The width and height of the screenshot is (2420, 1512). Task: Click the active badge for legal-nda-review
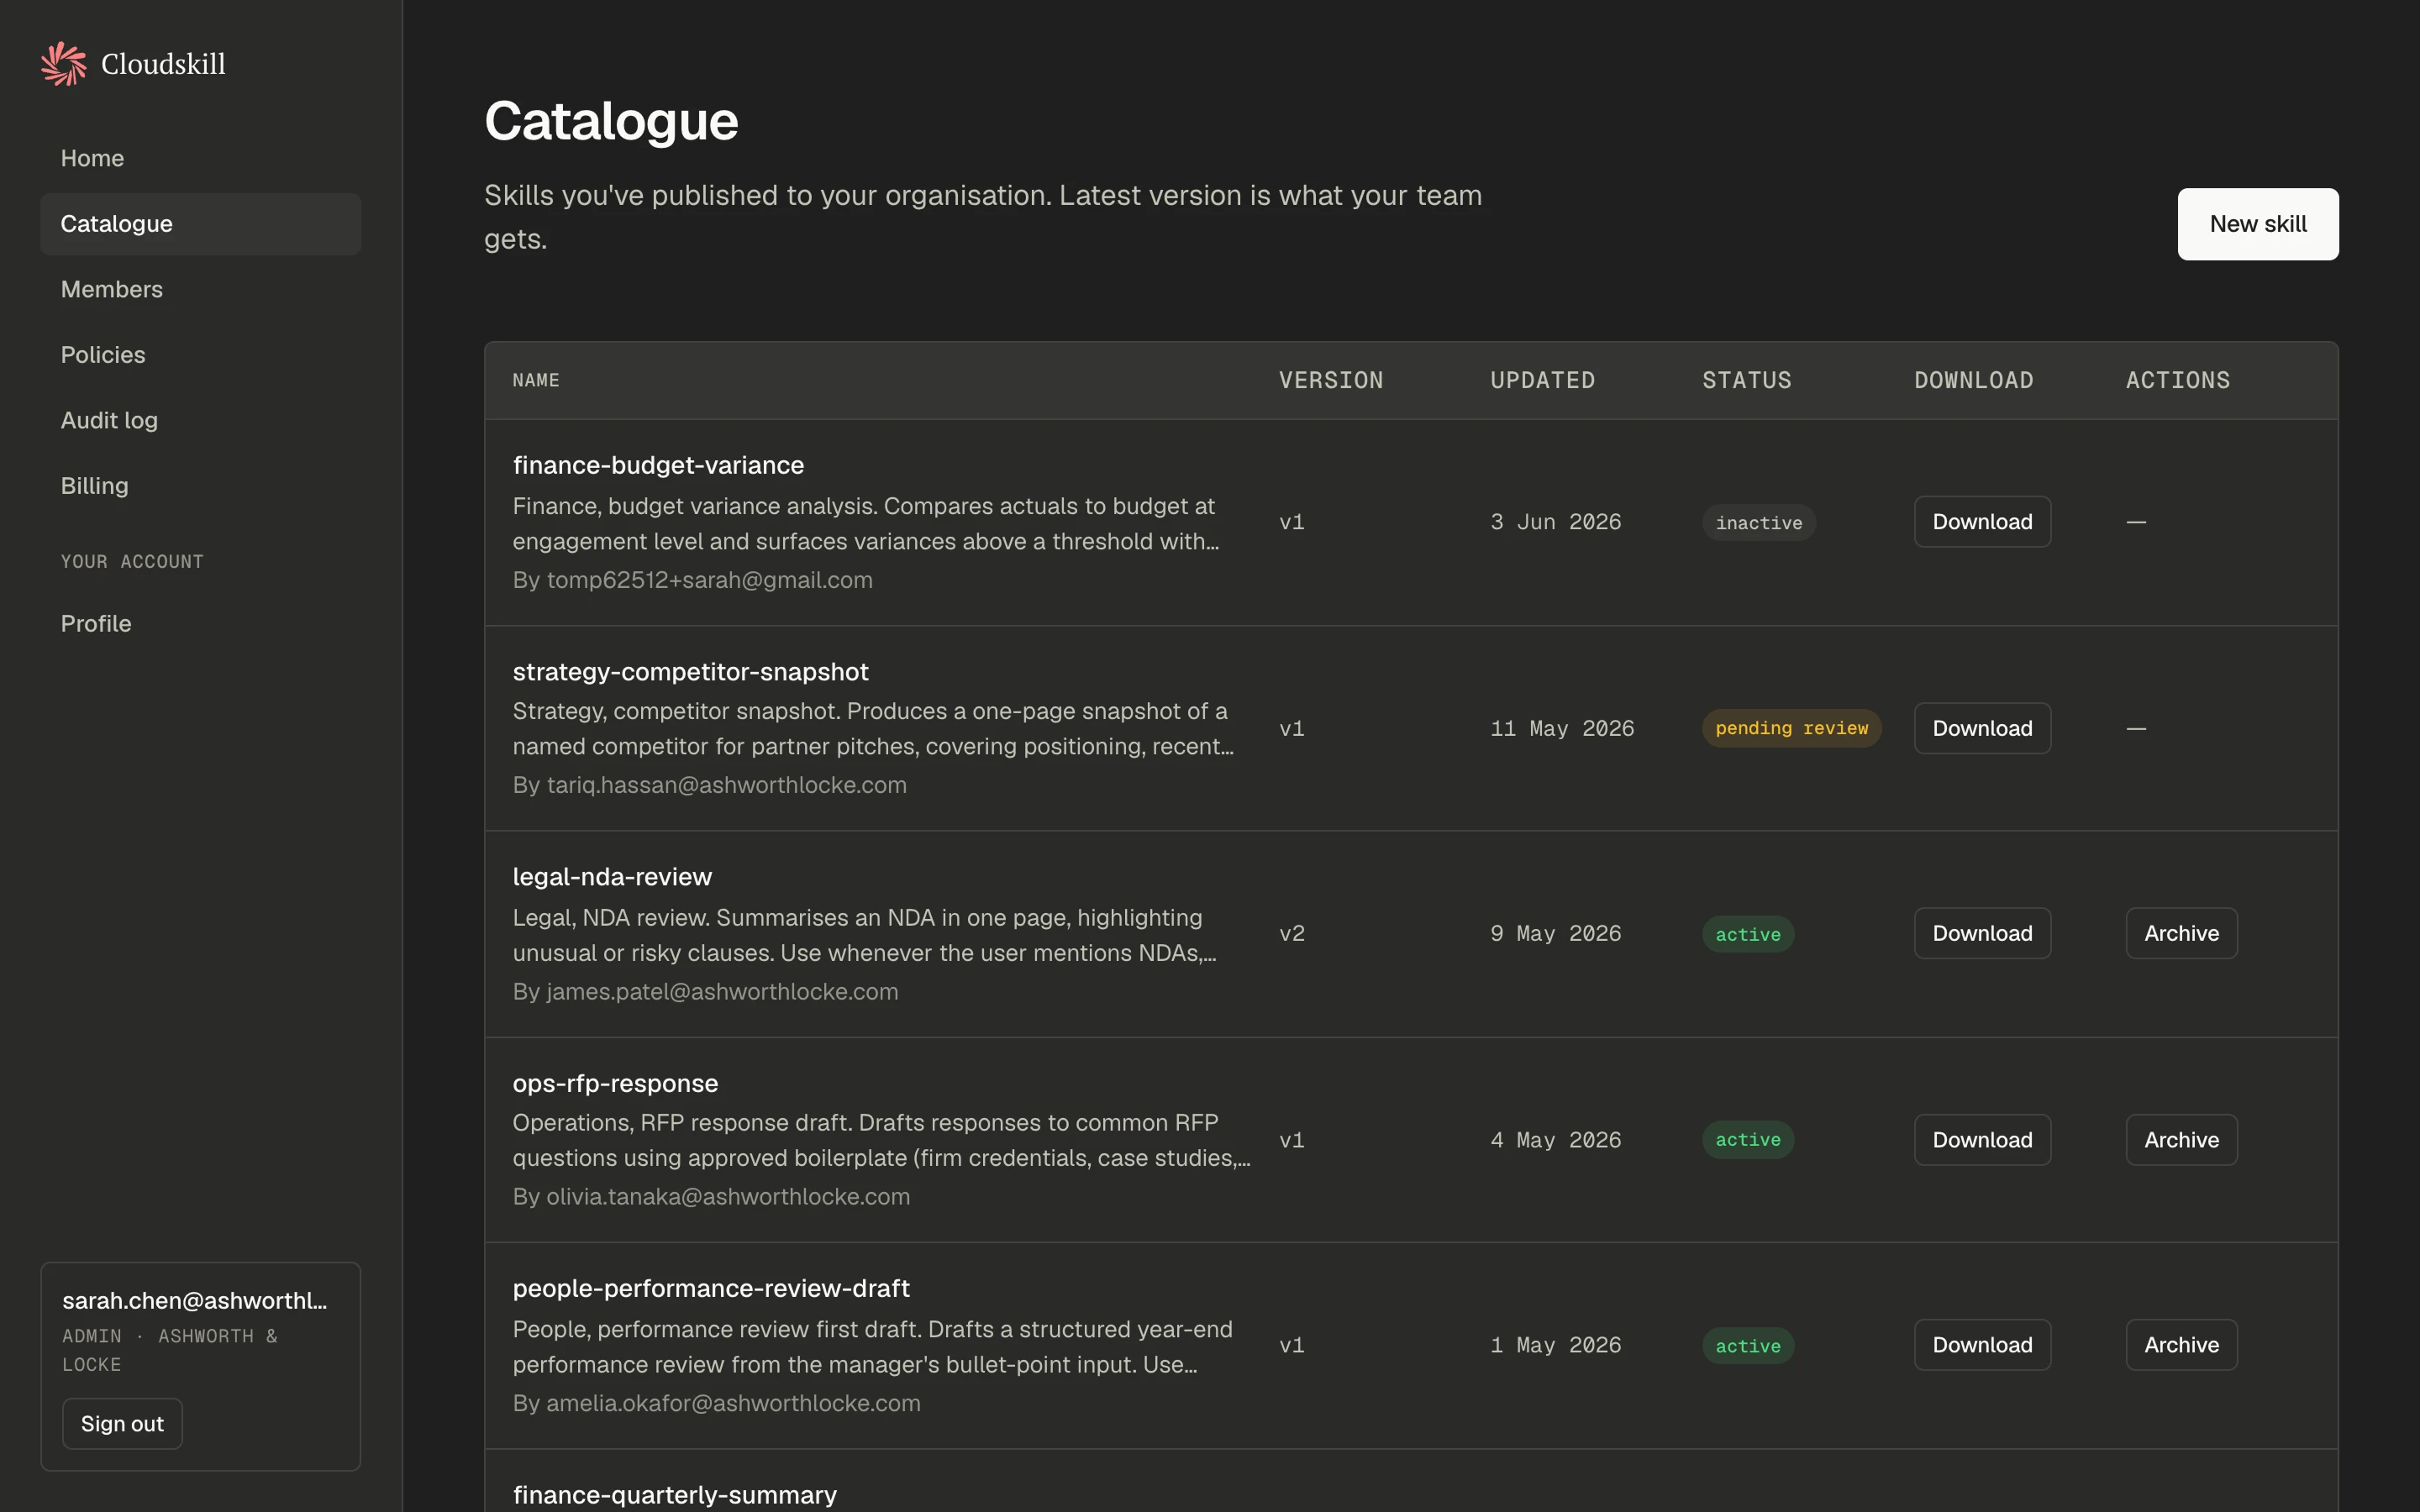point(1748,934)
